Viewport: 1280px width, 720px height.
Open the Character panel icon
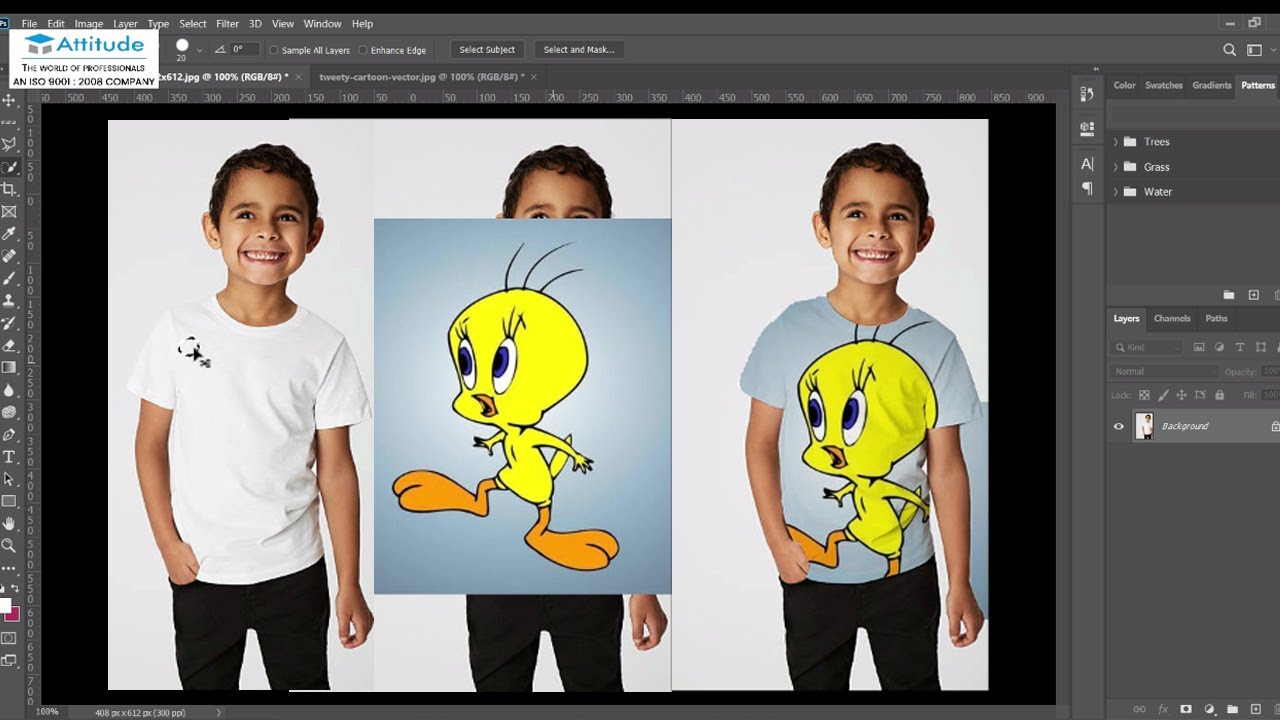click(1088, 164)
